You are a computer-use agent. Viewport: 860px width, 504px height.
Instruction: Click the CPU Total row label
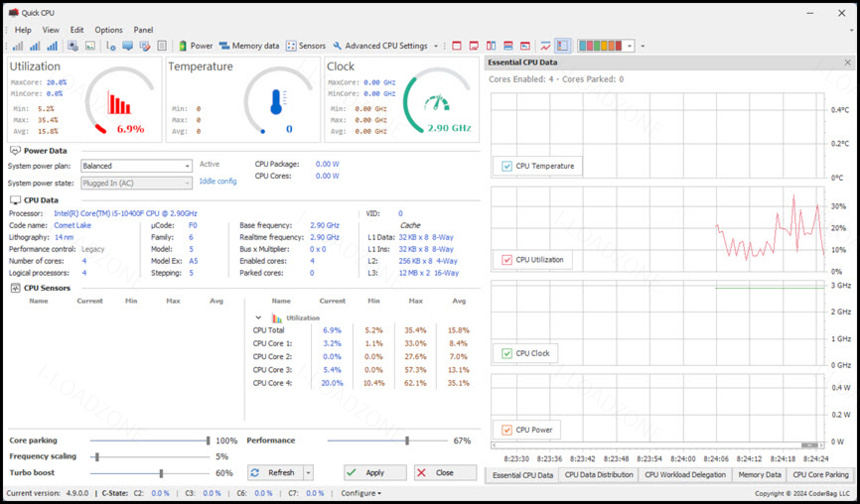tap(269, 331)
